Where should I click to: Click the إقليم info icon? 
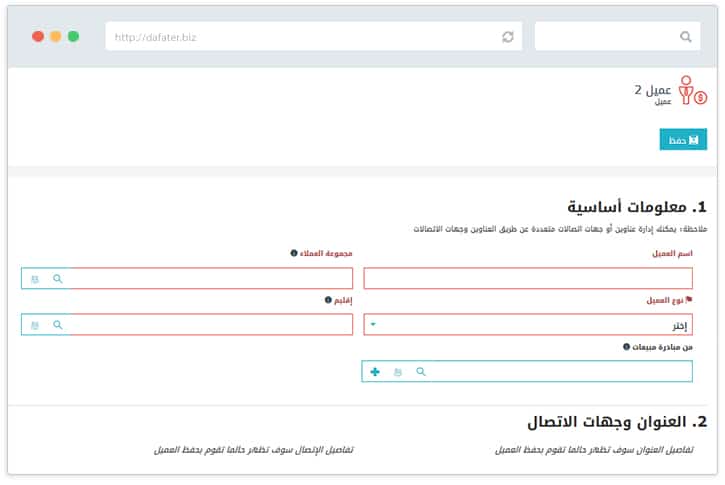328,300
